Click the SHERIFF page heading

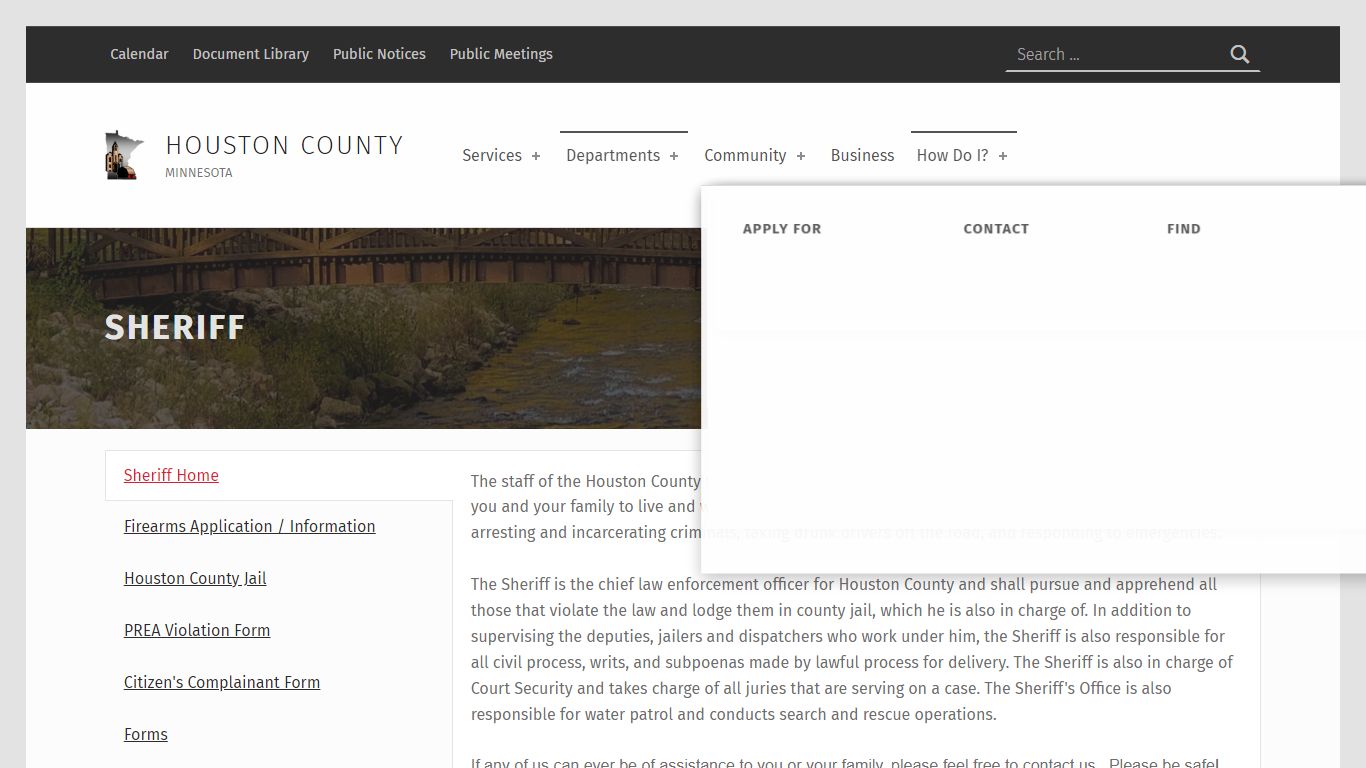(175, 328)
